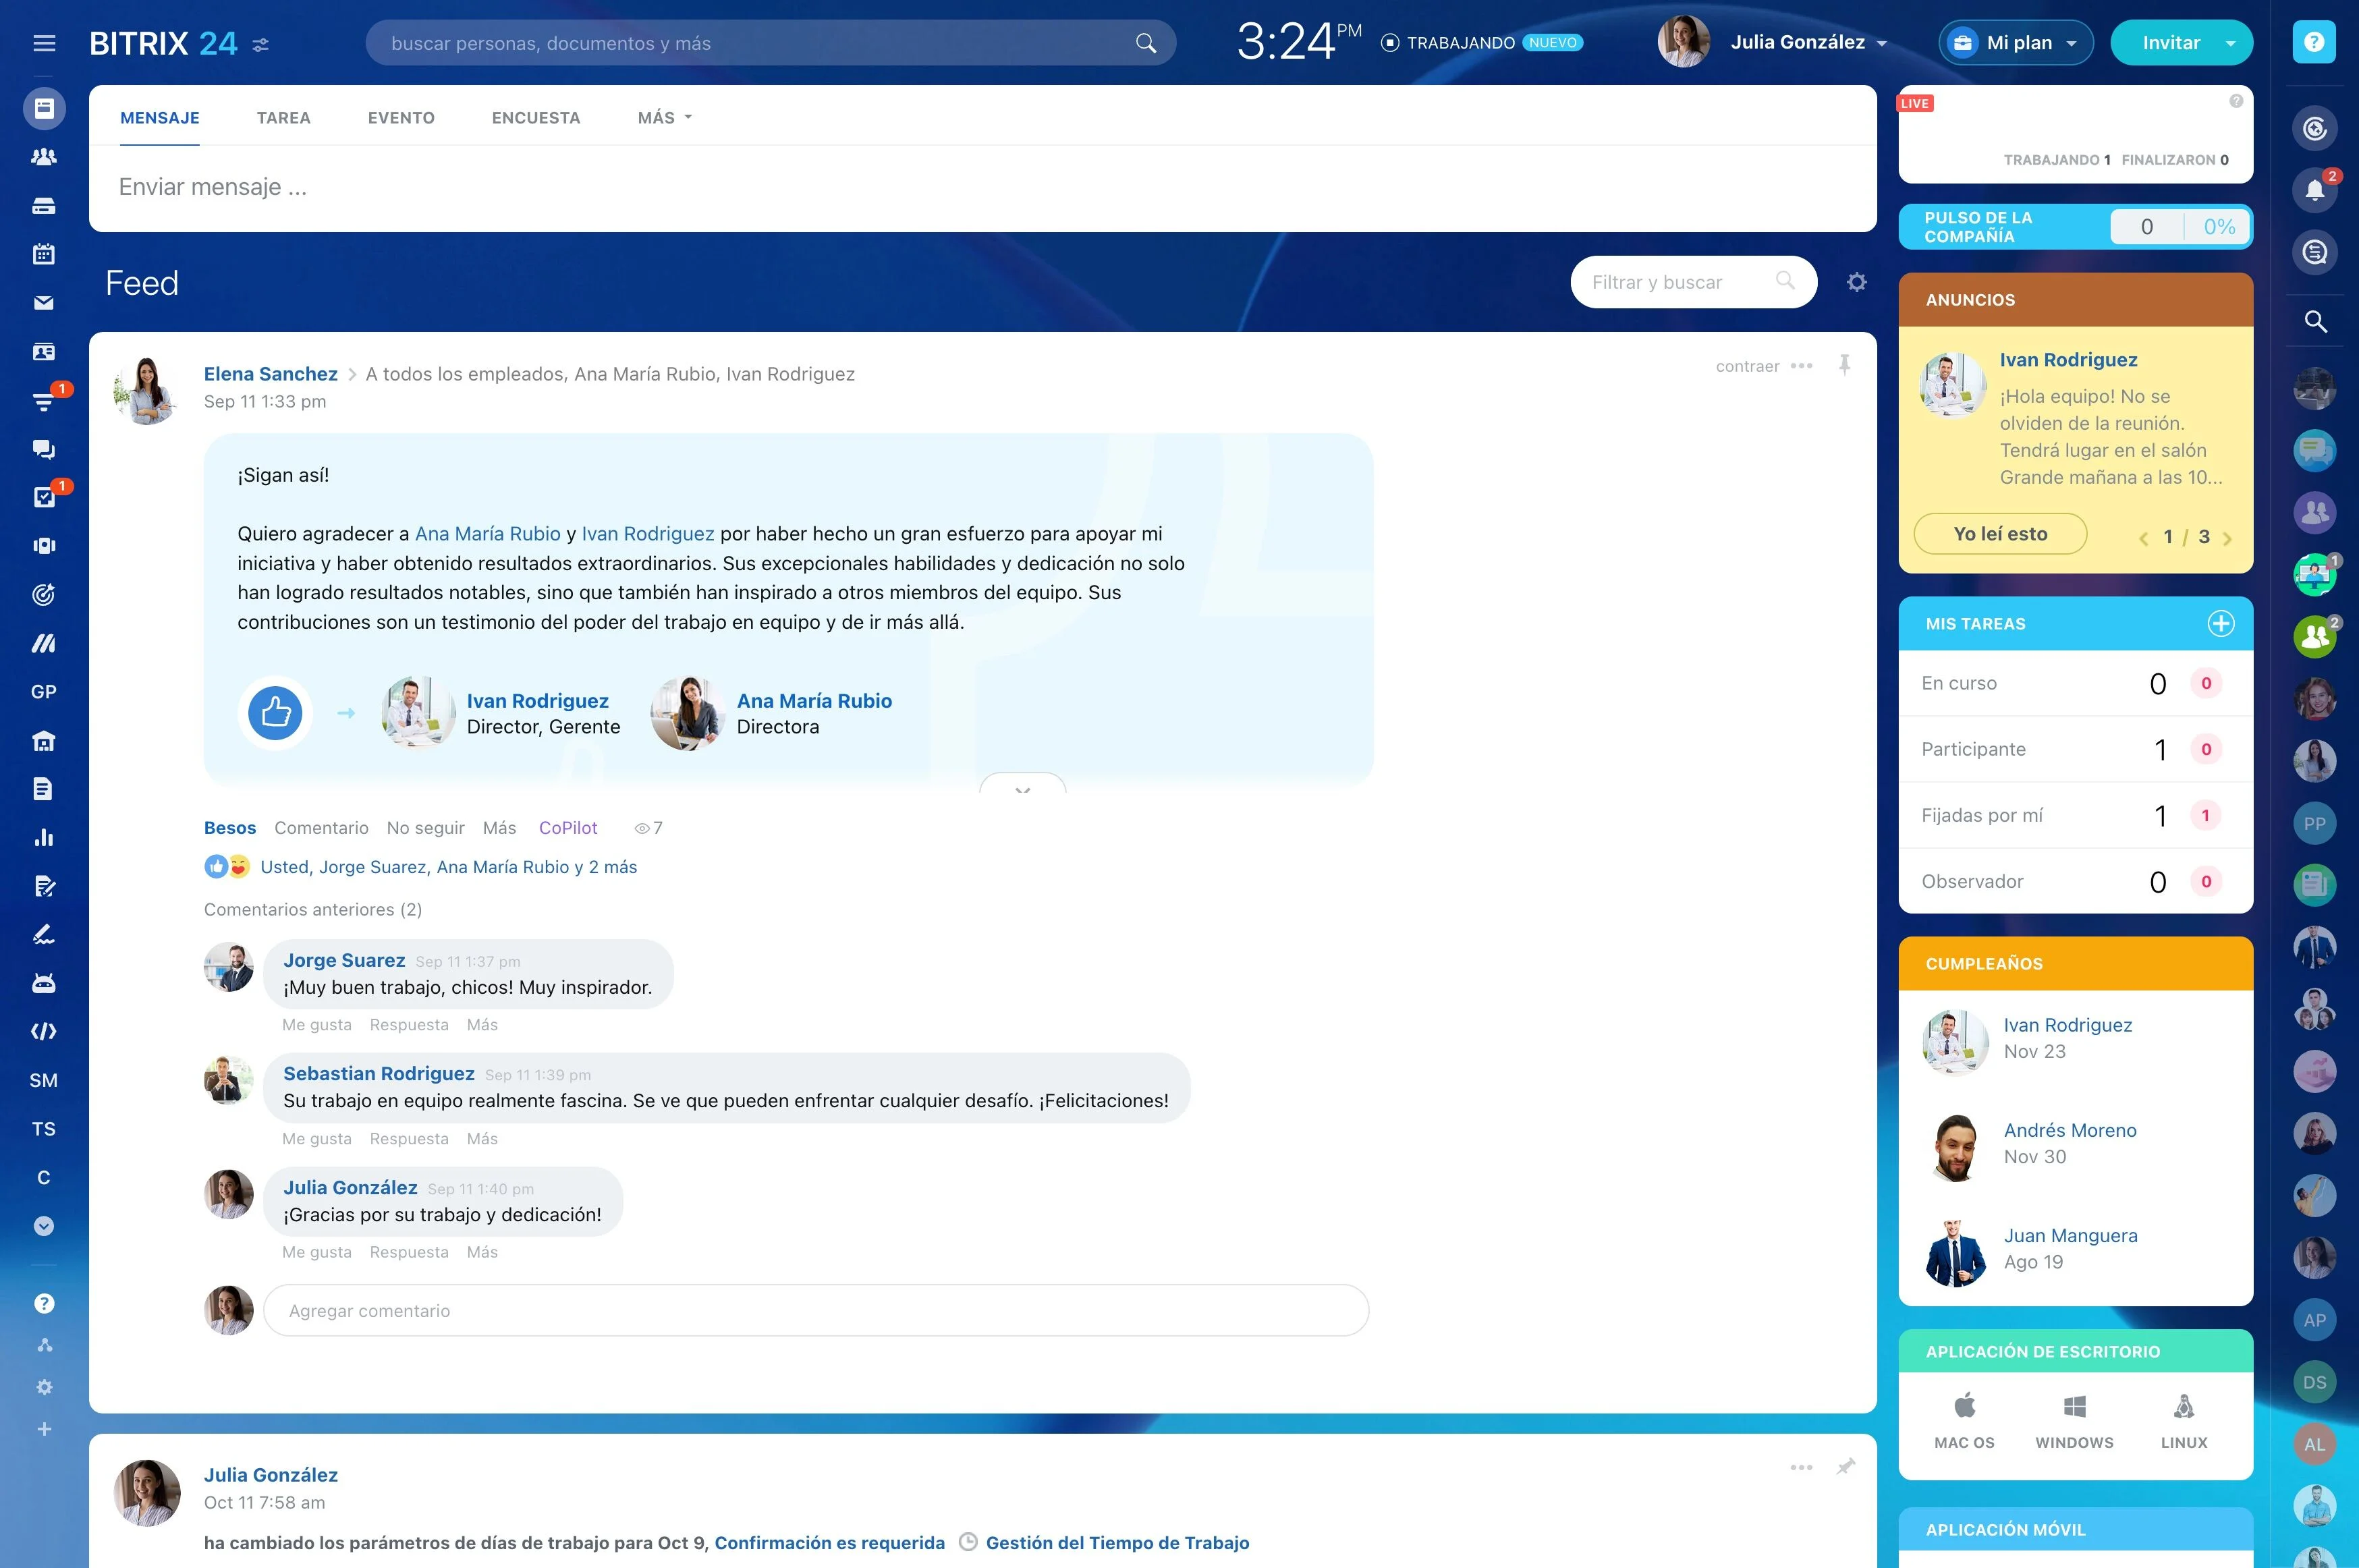Screen dimensions: 2359x1568
Task: Click the Agregar comentario input field
Action: pos(816,1311)
